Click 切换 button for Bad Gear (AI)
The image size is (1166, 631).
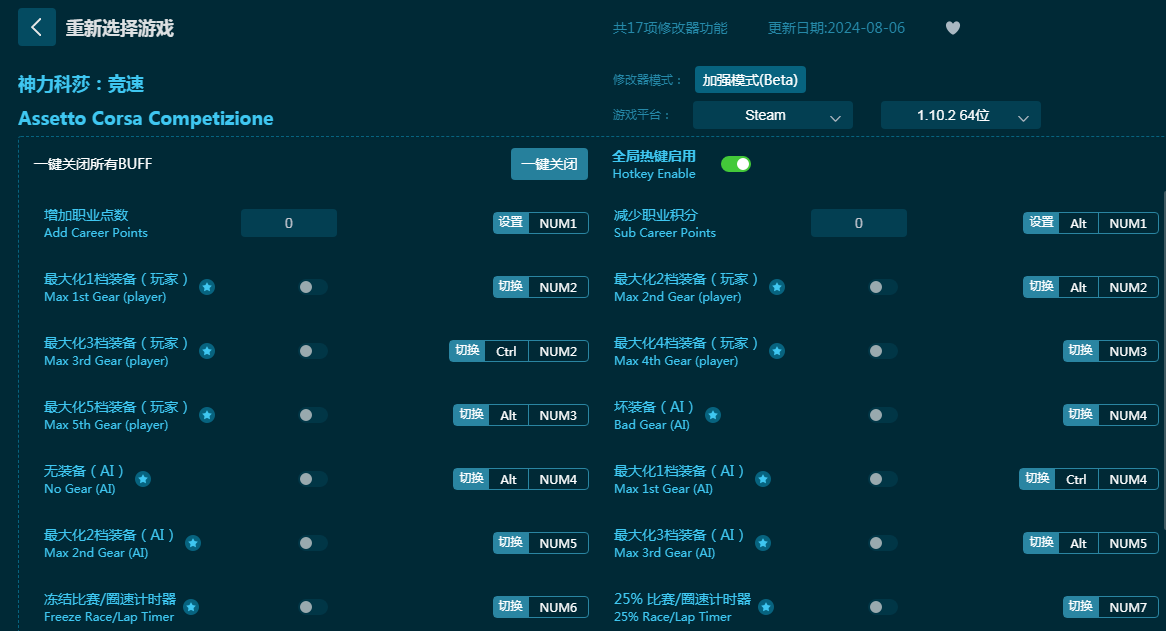pos(1080,415)
